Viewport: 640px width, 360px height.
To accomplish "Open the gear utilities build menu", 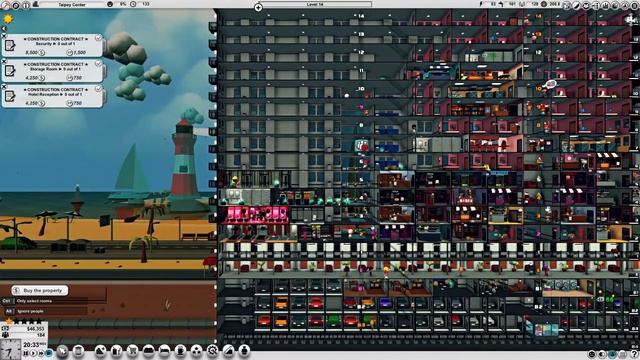I will pyautogui.click(x=212, y=351).
